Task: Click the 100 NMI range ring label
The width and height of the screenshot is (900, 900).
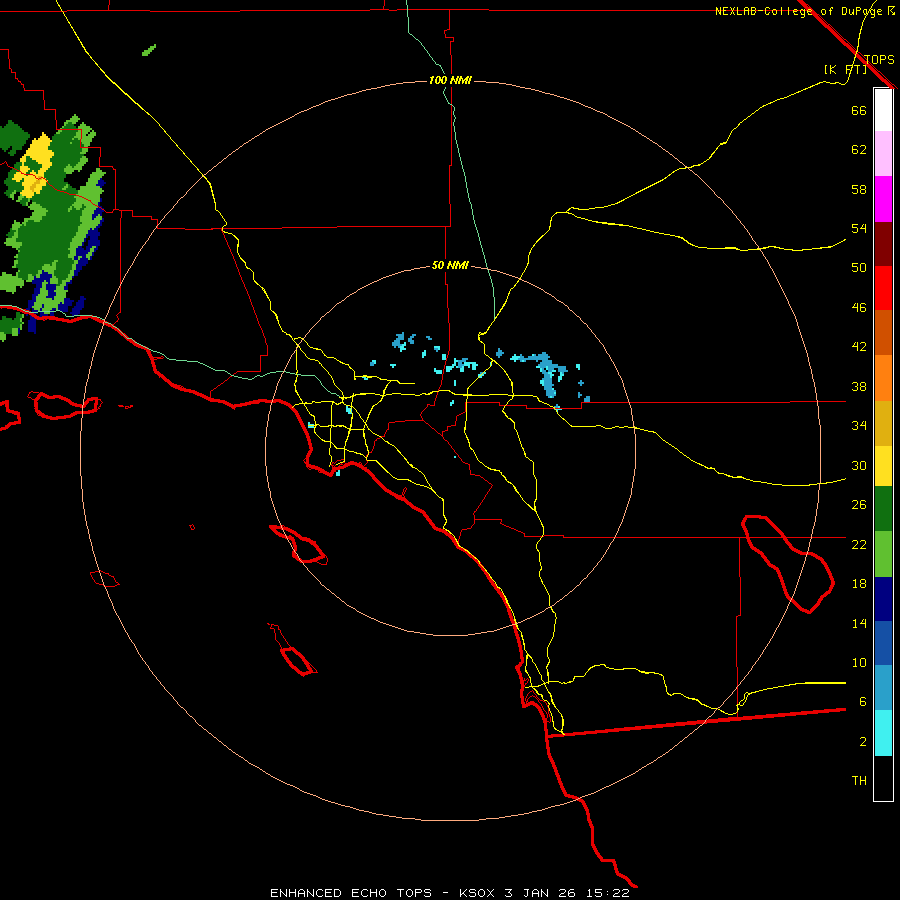Action: click(x=450, y=80)
